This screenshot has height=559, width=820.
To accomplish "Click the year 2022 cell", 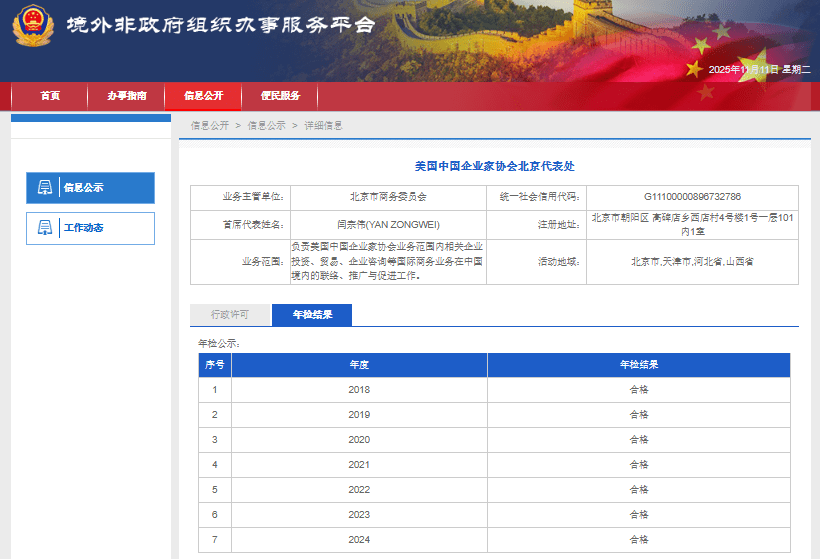I will coord(359,490).
